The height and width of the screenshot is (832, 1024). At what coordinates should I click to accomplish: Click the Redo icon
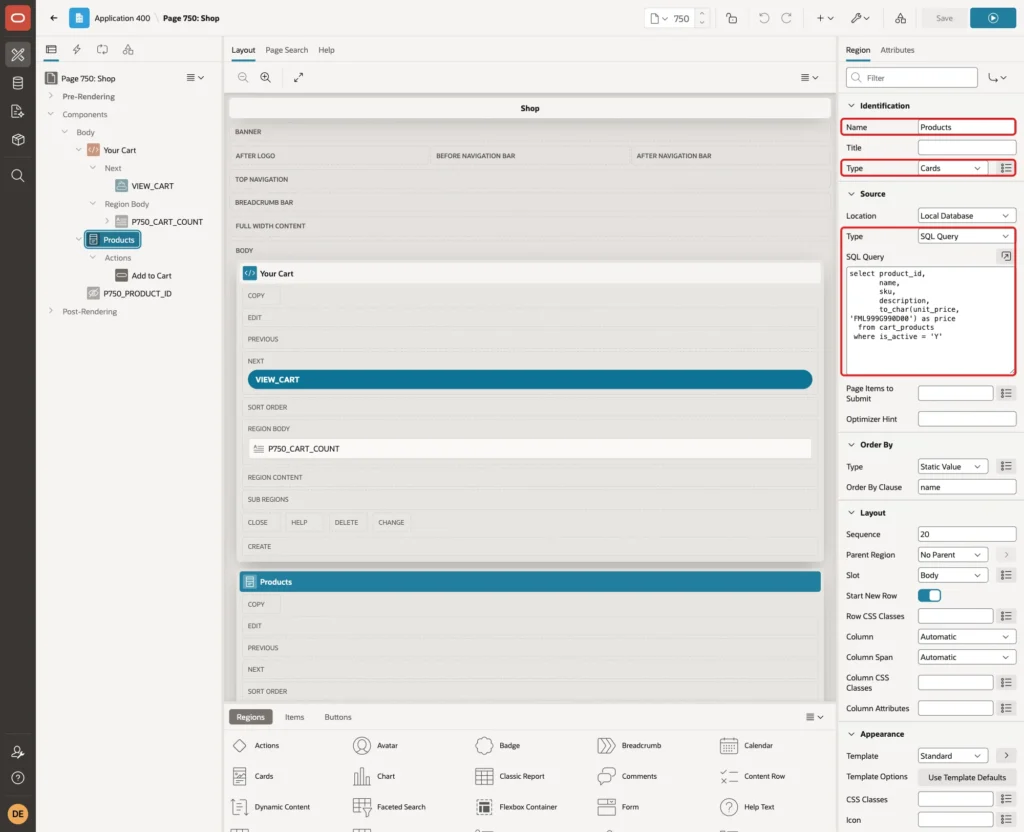786,18
